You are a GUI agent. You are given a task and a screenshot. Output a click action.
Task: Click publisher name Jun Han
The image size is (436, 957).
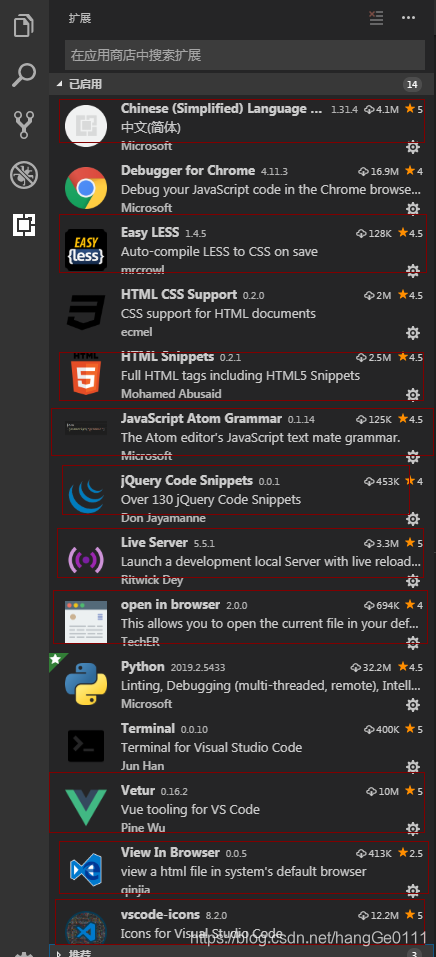142,767
